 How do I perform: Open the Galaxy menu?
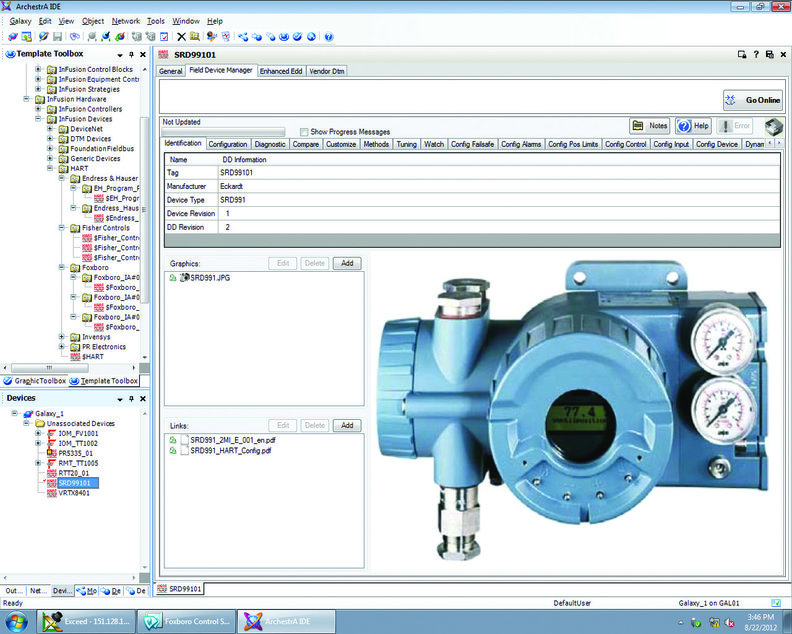click(x=20, y=21)
